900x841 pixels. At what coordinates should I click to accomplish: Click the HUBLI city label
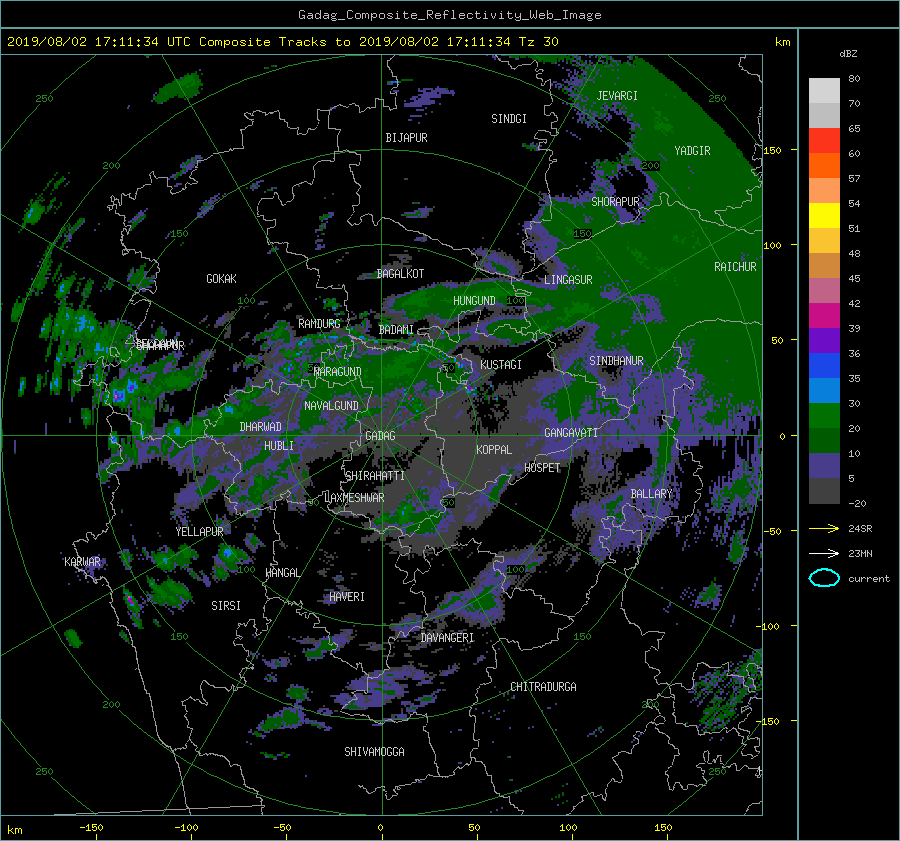click(x=279, y=446)
